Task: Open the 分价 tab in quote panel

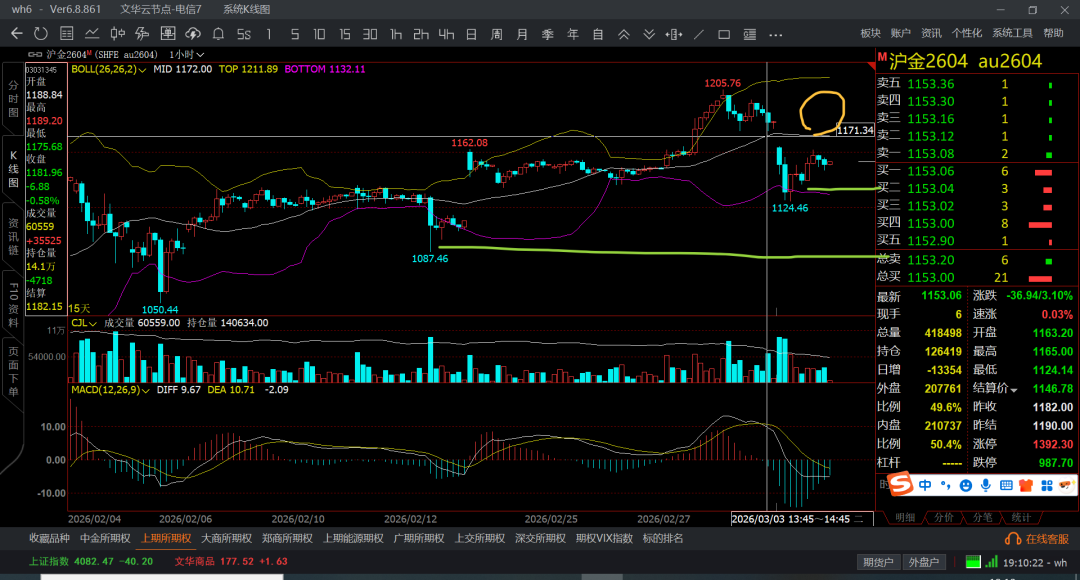Action: [944, 517]
